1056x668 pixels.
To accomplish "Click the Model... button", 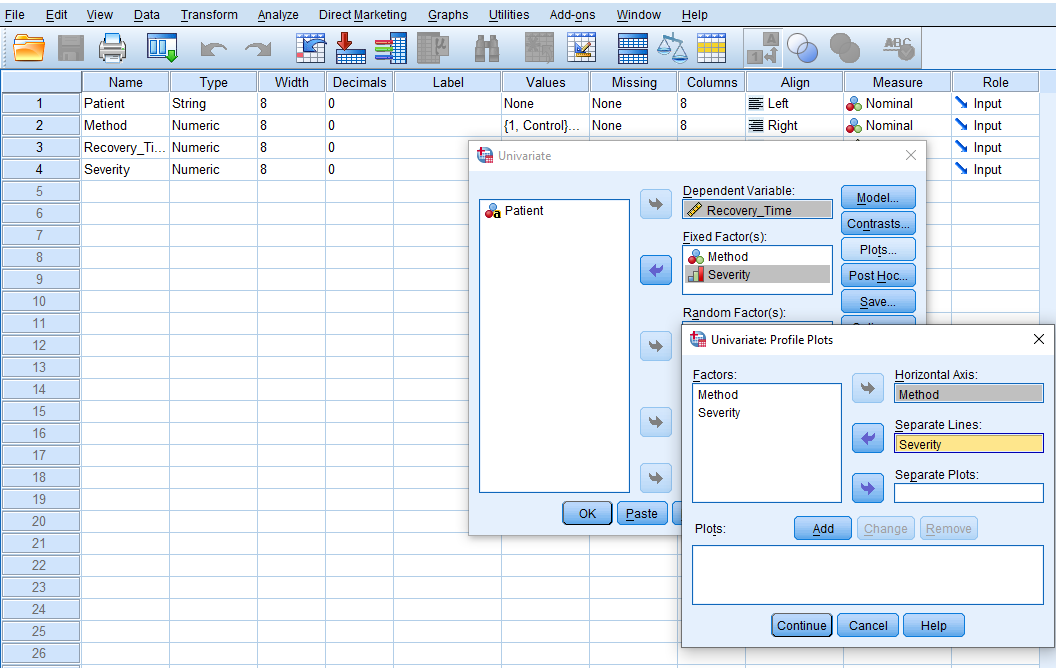I will 878,197.
